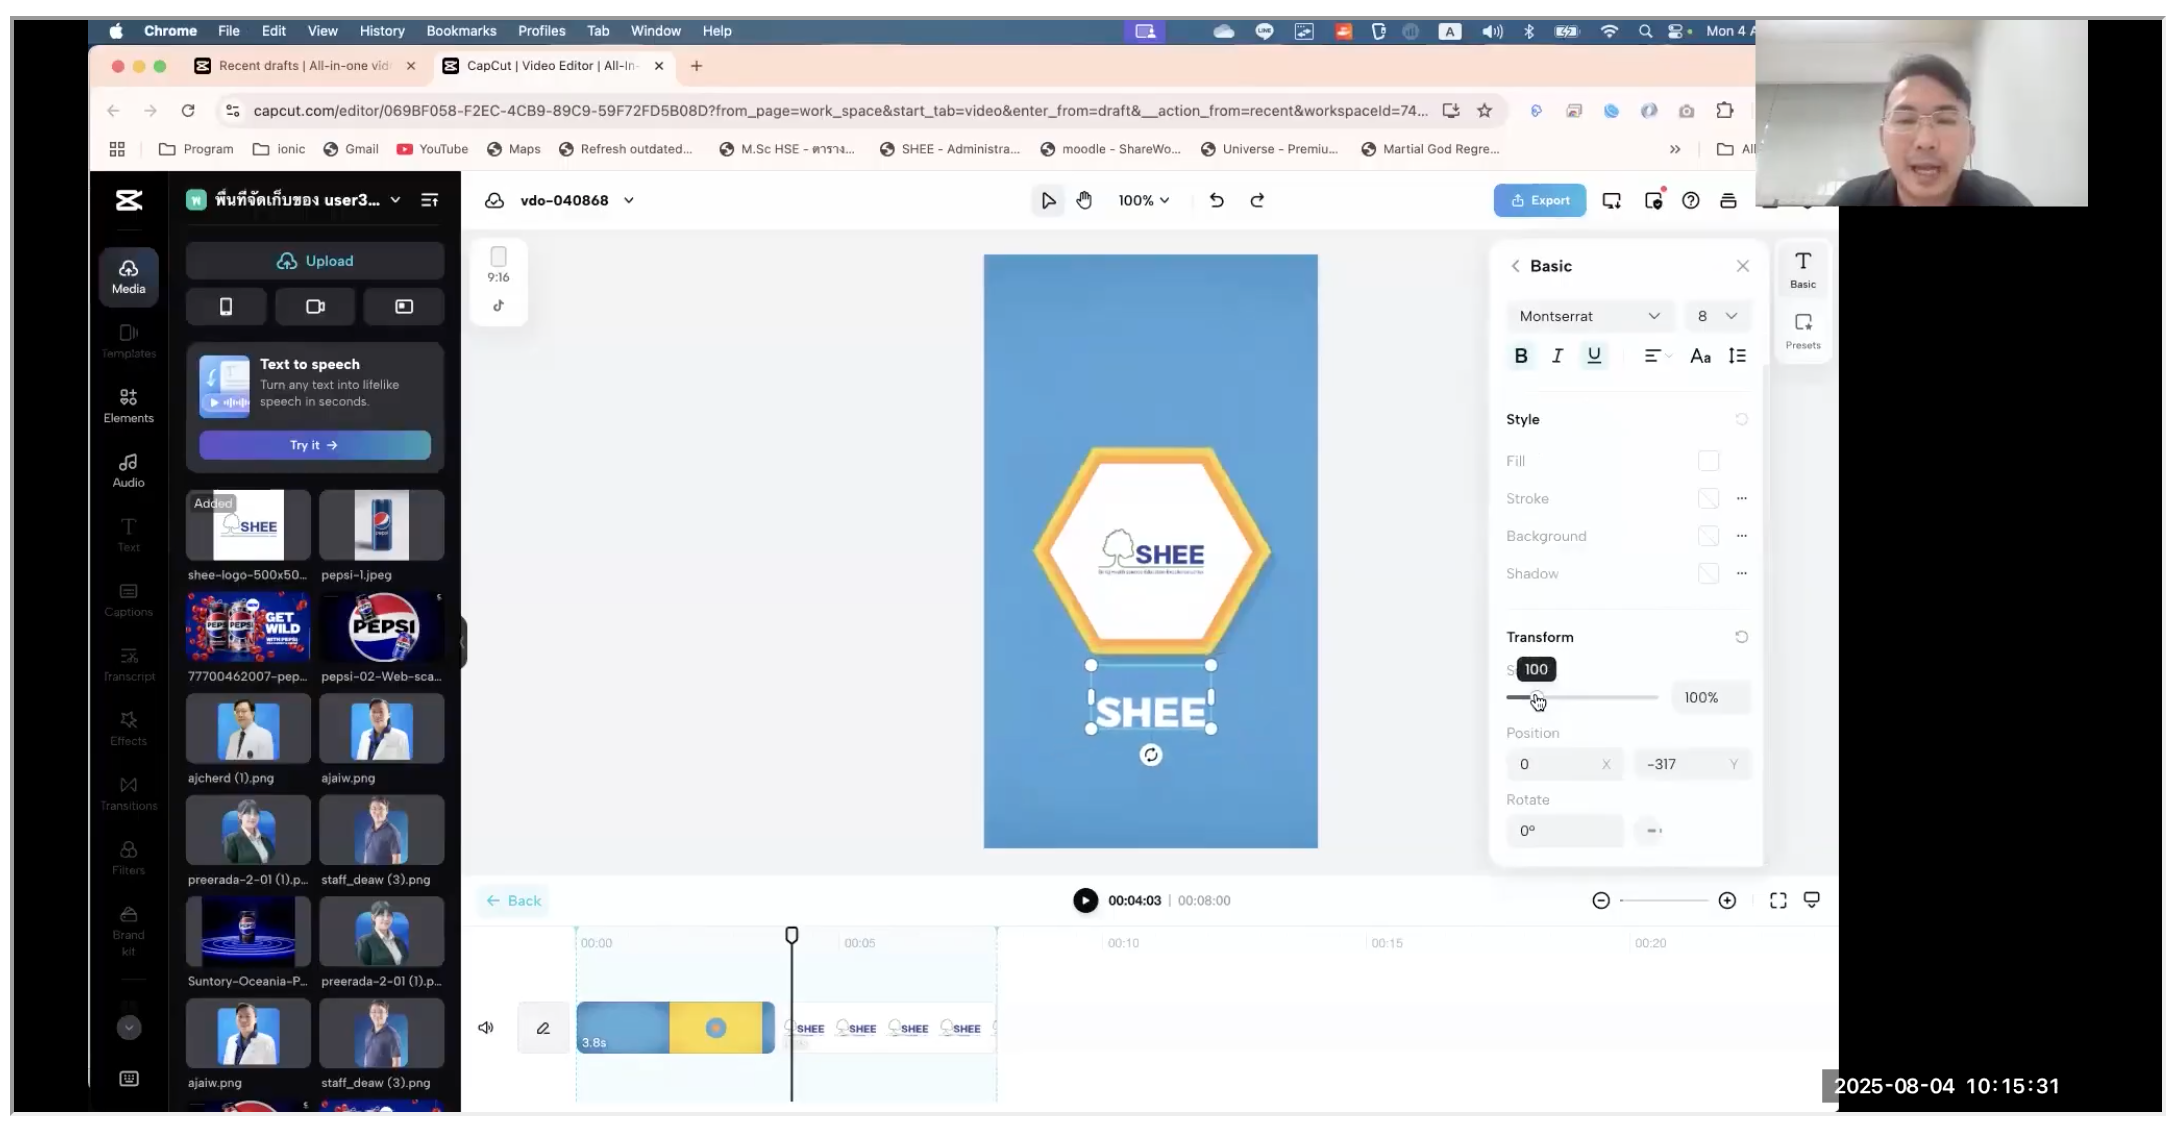Expand the 100% canvas zoom dropdown
The width and height of the screenshot is (2182, 1140).
click(1143, 201)
